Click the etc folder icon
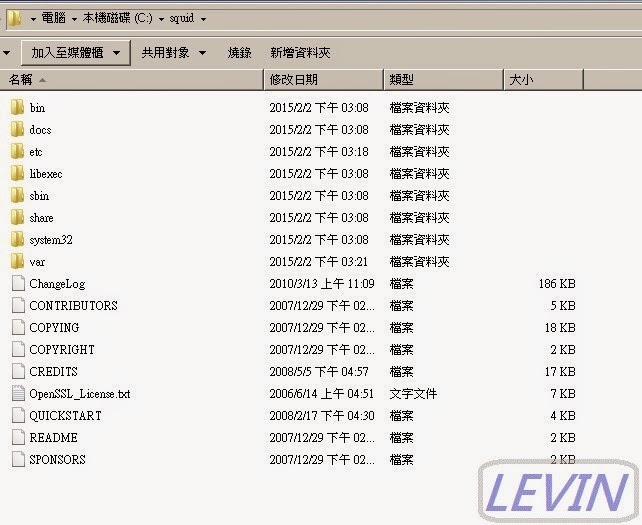 [x=17, y=152]
